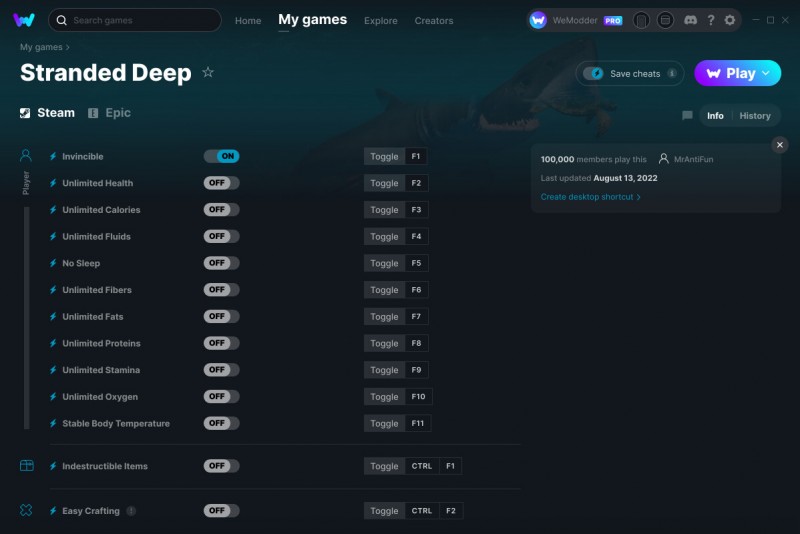This screenshot has height=534, width=800.
Task: Click Toggle button for Stable Body Temperature
Action: pyautogui.click(x=384, y=423)
